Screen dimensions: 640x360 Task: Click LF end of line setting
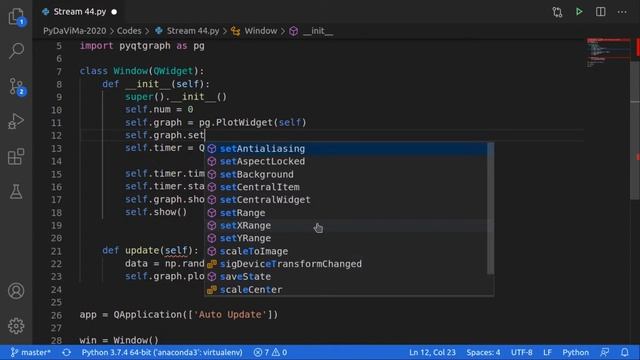click(547, 353)
